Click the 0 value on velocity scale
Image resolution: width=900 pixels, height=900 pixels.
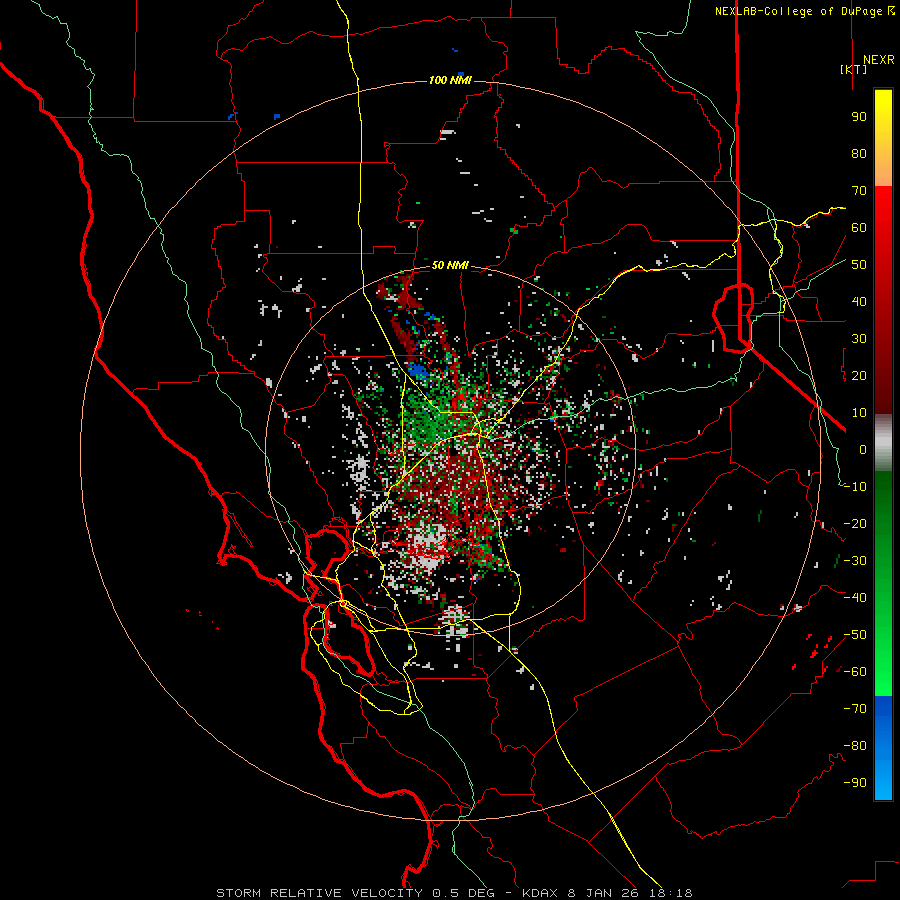[863, 449]
